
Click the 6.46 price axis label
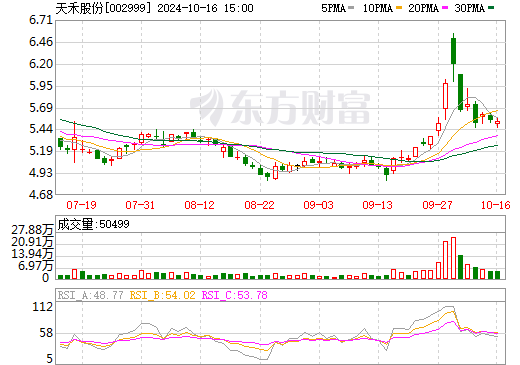(x=41, y=42)
